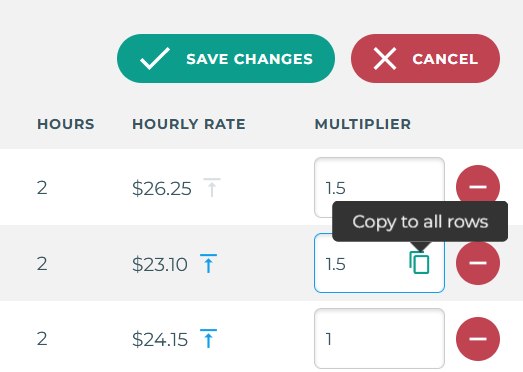523x372 pixels.
Task: Click the Multiplier column header
Action: click(363, 124)
